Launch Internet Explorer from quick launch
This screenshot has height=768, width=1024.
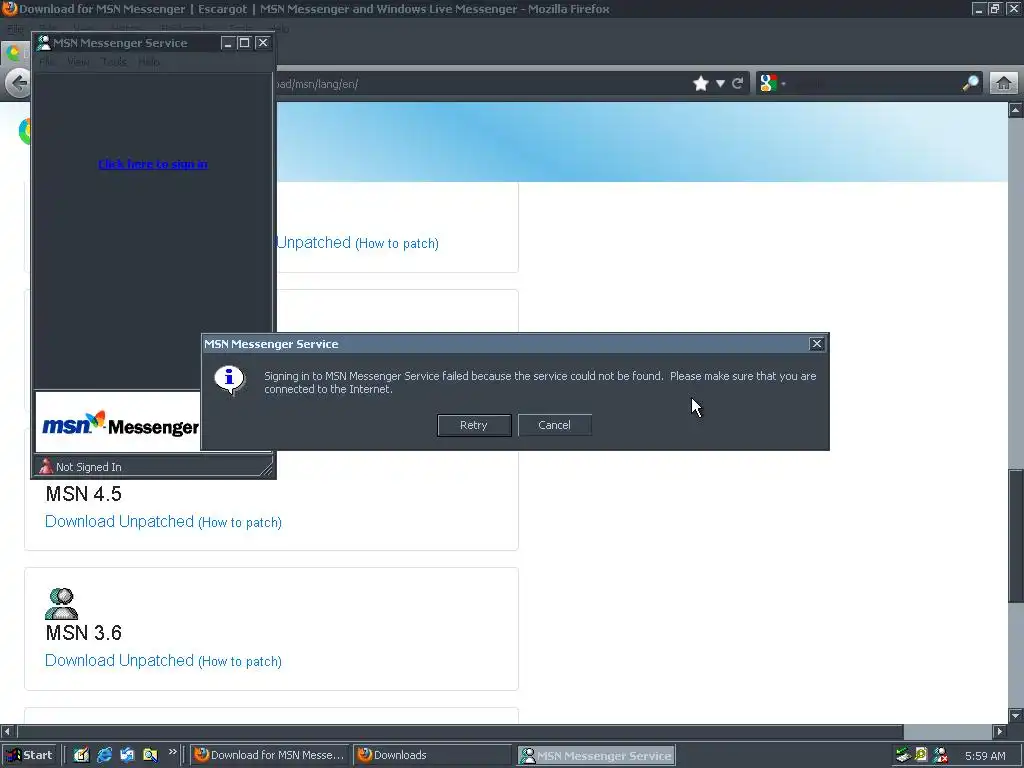pyautogui.click(x=104, y=755)
